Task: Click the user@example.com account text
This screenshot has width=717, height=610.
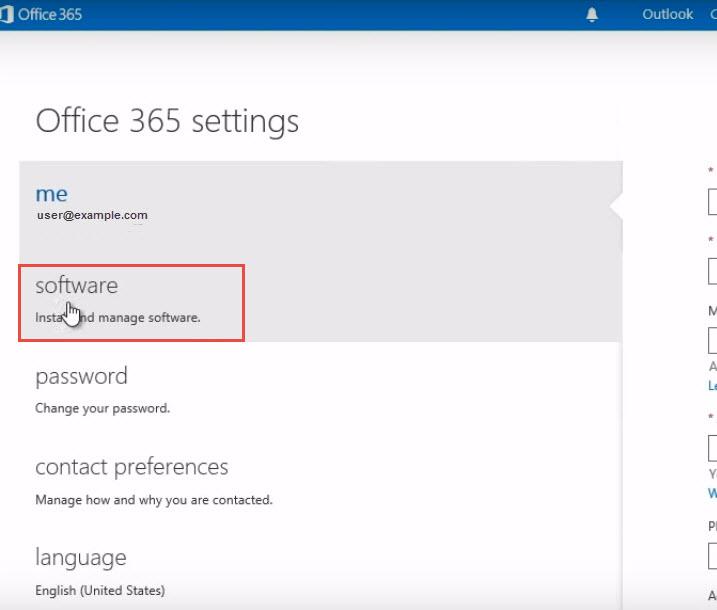Action: (x=92, y=215)
